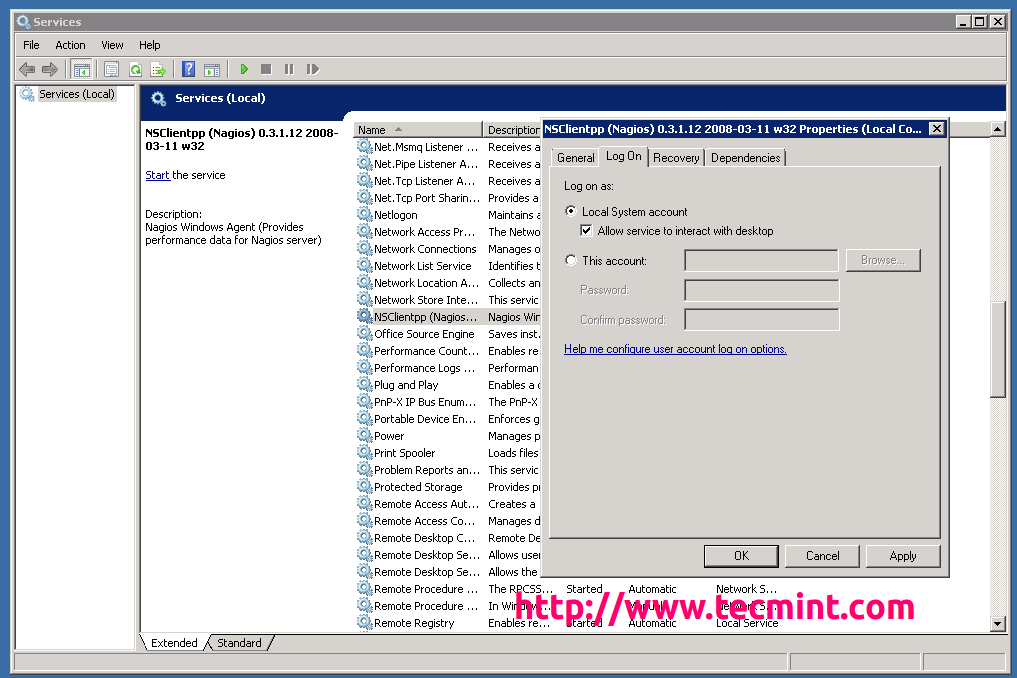Select the Local System account radio button
The image size is (1017, 678).
click(571, 212)
